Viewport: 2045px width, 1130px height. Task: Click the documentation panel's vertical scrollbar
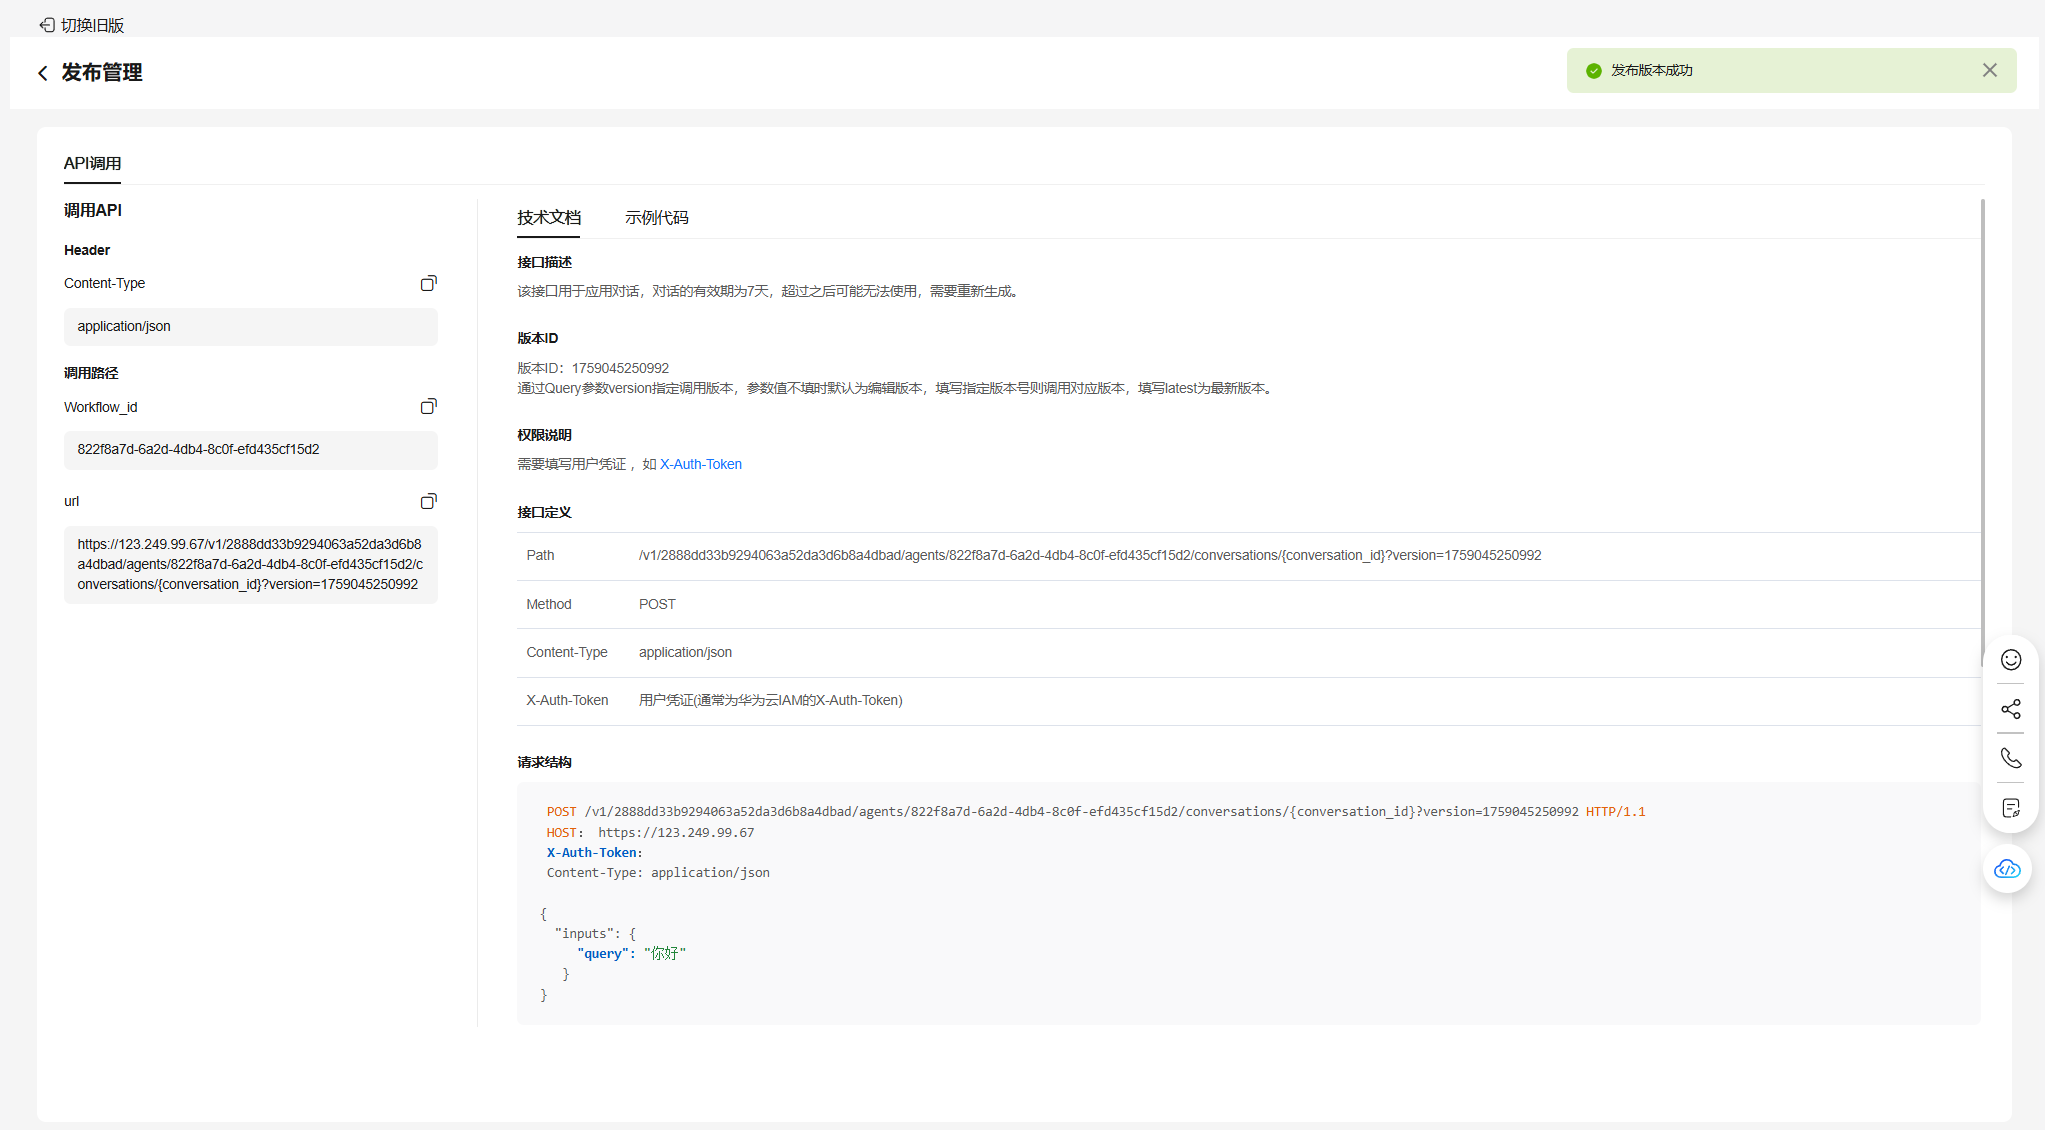1982,420
